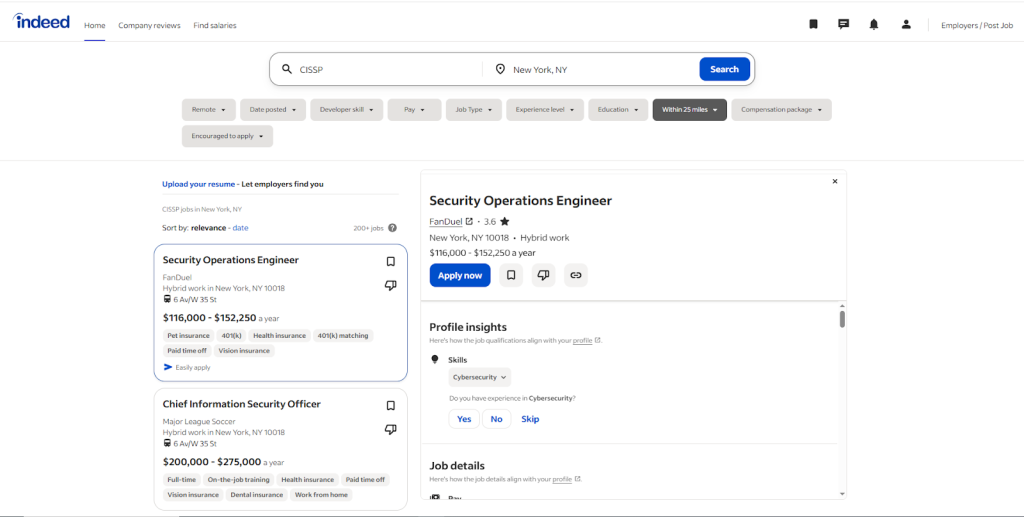1024x517 pixels.
Task: Save the Security Operations Engineer job card
Action: (x=391, y=262)
